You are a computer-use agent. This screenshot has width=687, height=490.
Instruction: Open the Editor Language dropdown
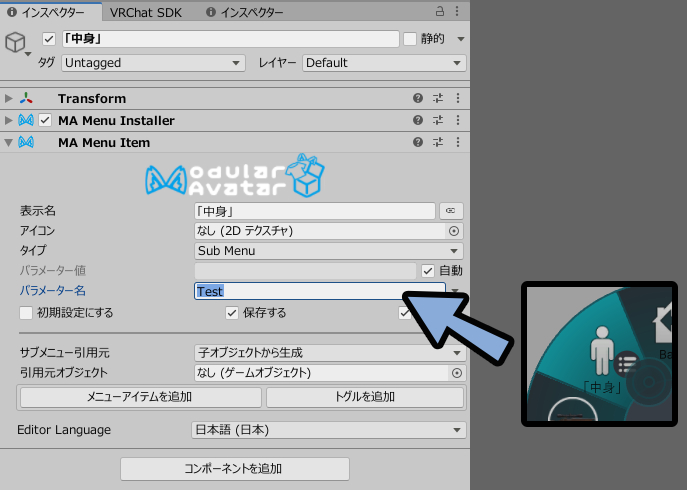click(329, 430)
